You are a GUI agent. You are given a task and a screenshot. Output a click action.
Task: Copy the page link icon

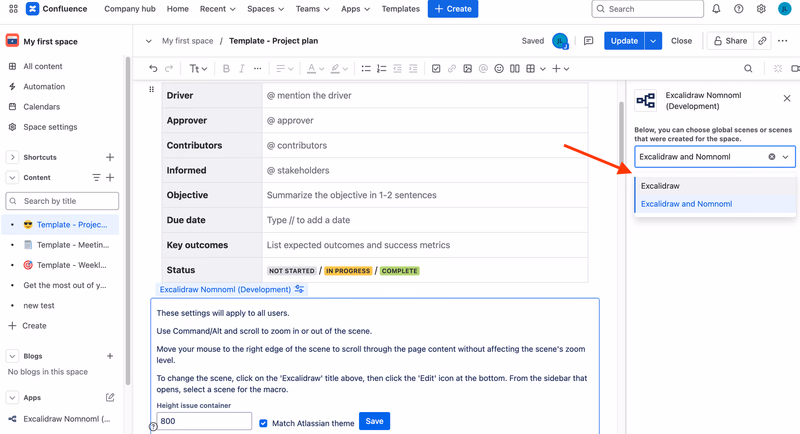click(762, 41)
